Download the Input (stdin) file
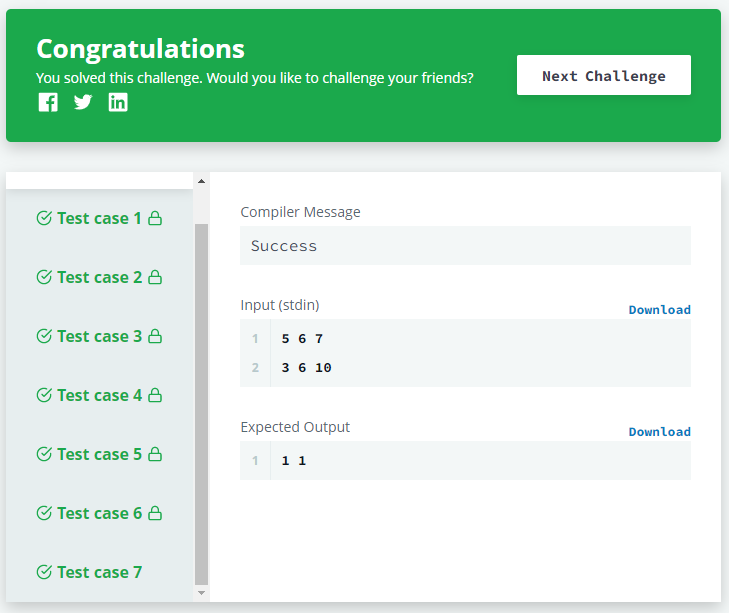Image resolution: width=729 pixels, height=613 pixels. (x=660, y=310)
